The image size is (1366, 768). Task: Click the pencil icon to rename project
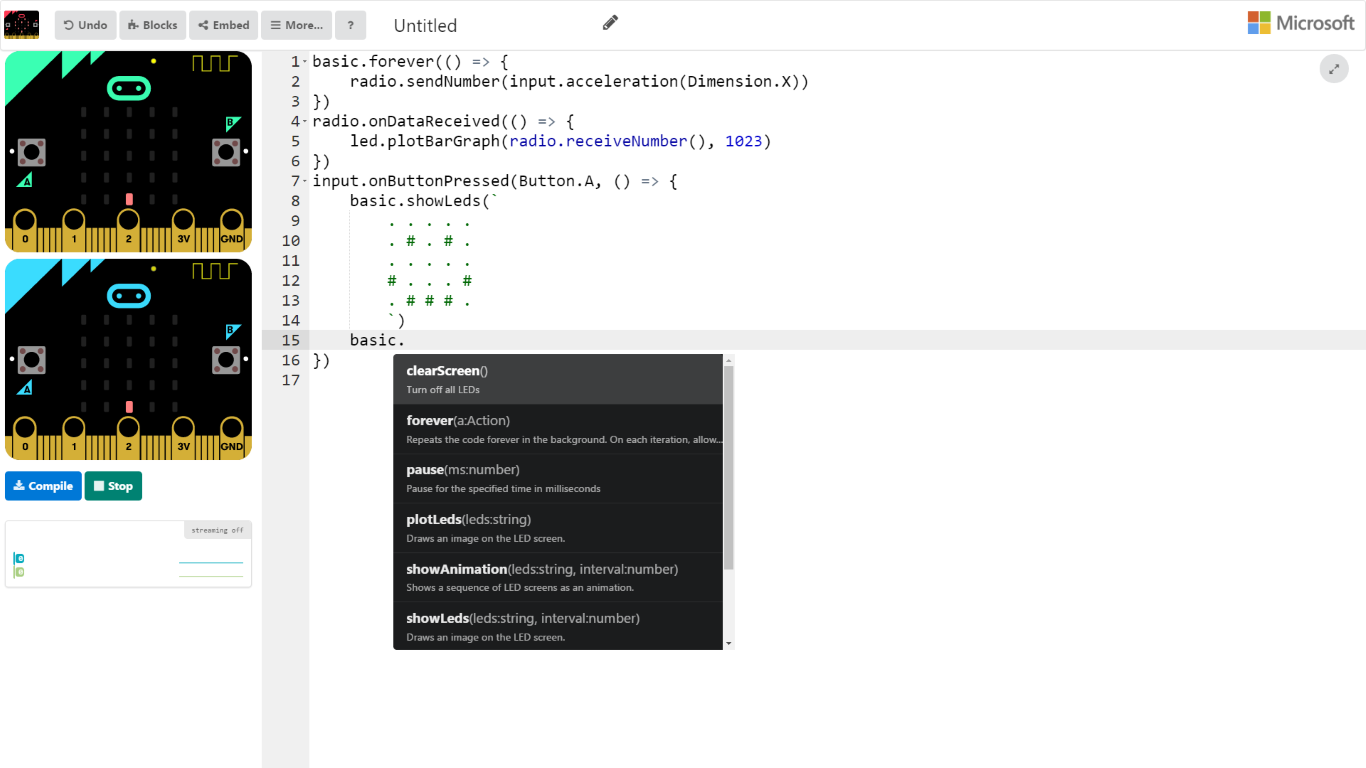point(610,23)
